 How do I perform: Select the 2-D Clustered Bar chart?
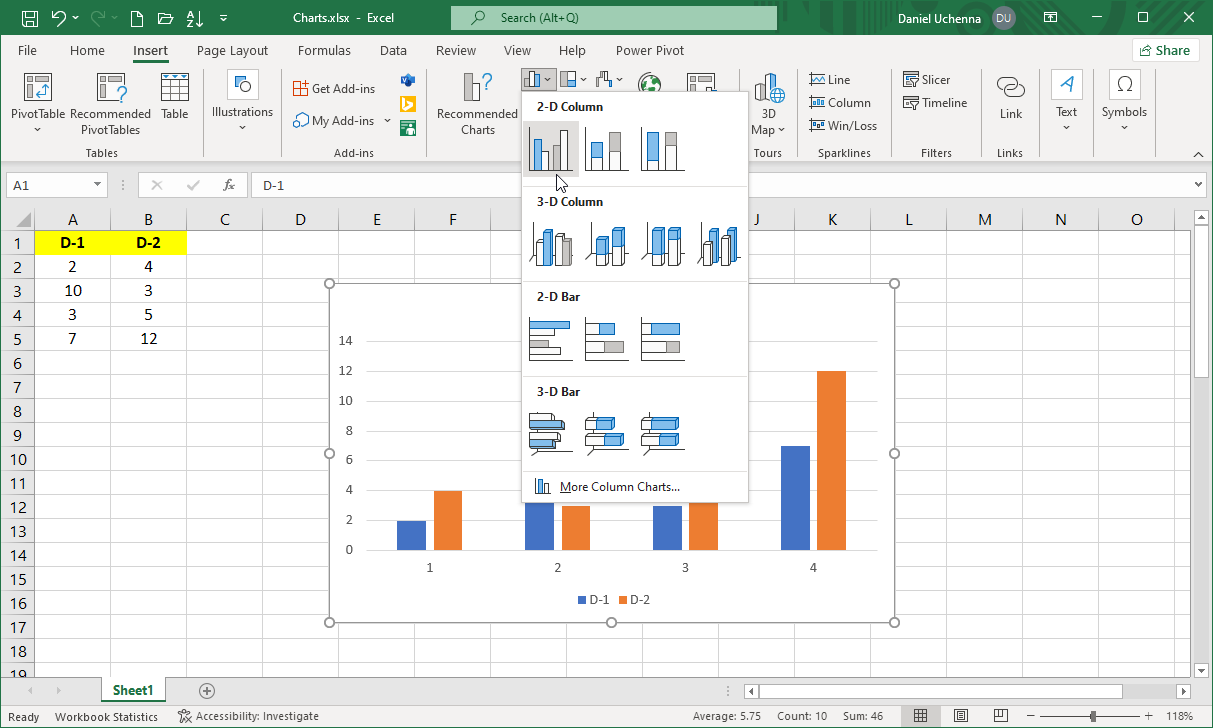click(551, 340)
